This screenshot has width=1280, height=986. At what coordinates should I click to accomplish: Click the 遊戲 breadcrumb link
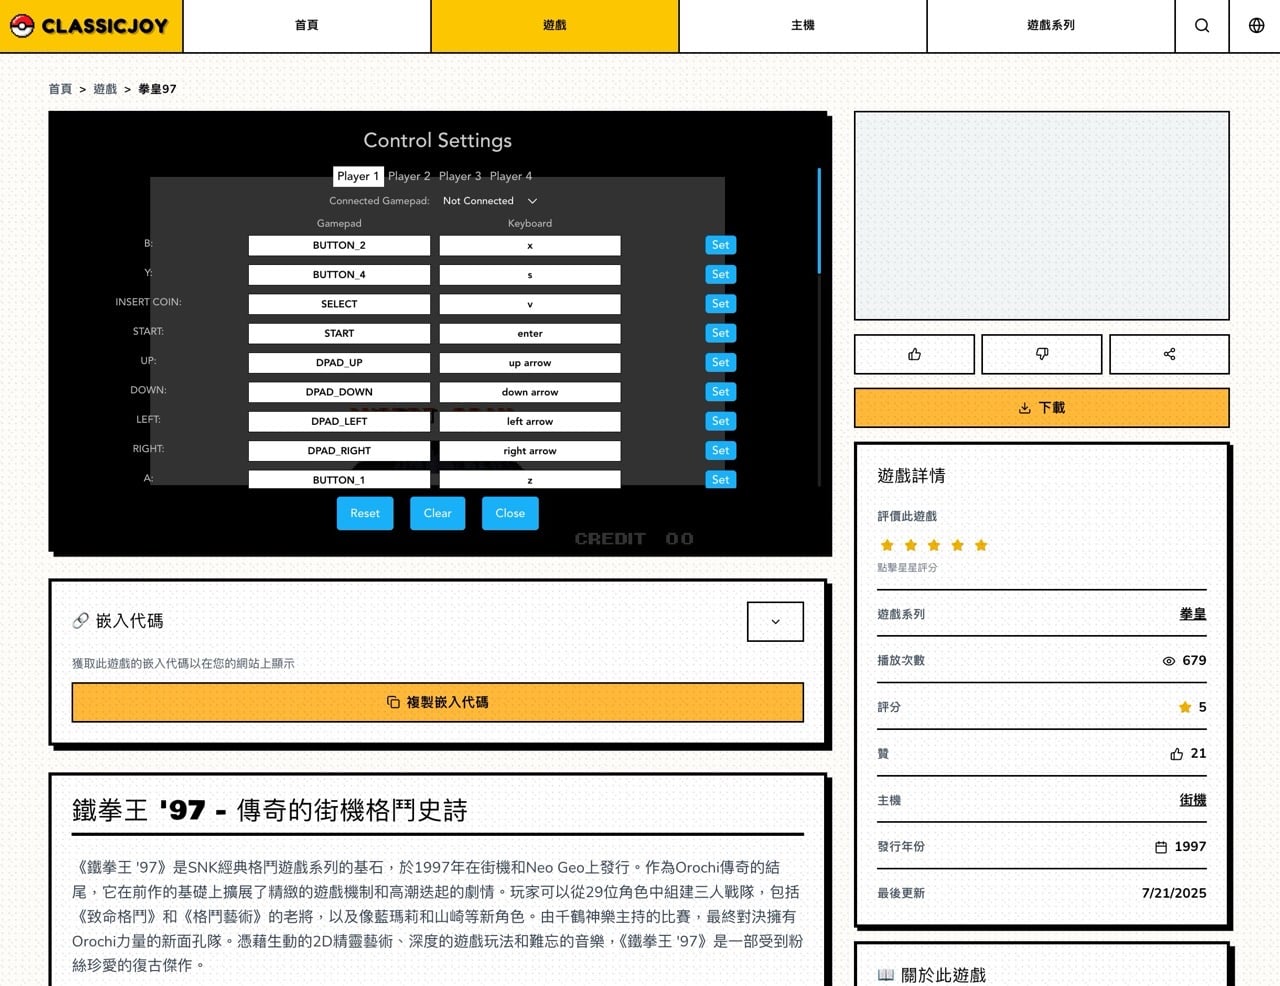pyautogui.click(x=105, y=89)
